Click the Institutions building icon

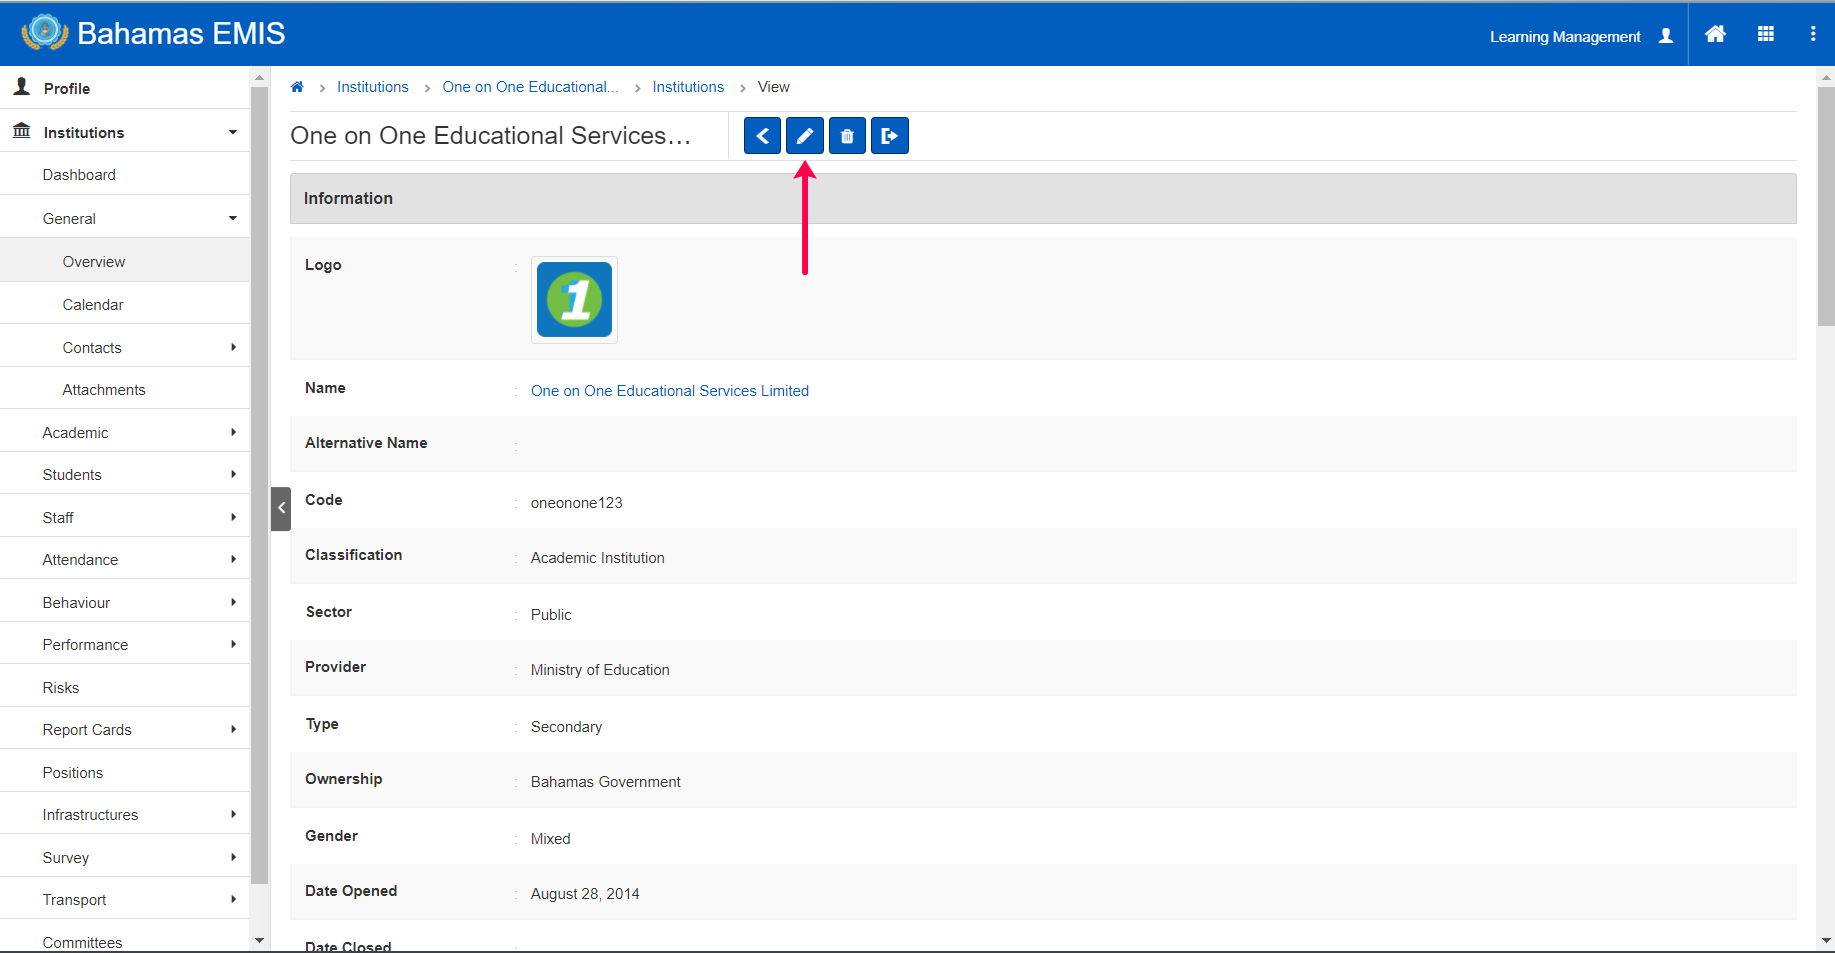22,131
